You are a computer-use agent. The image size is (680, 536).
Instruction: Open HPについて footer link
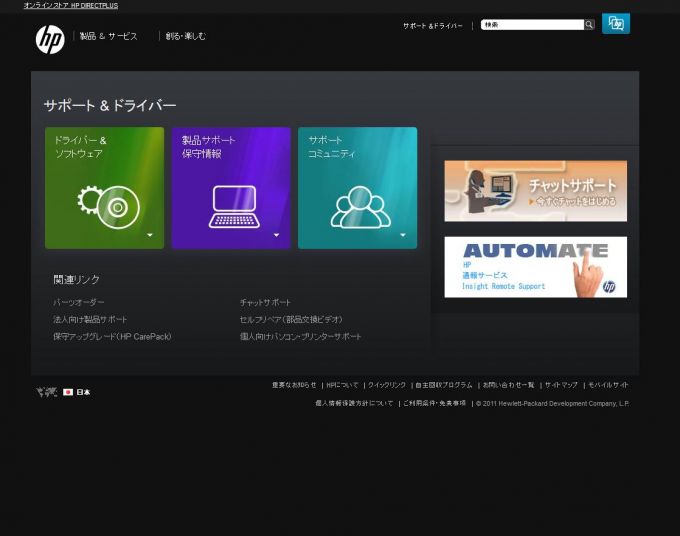342,385
